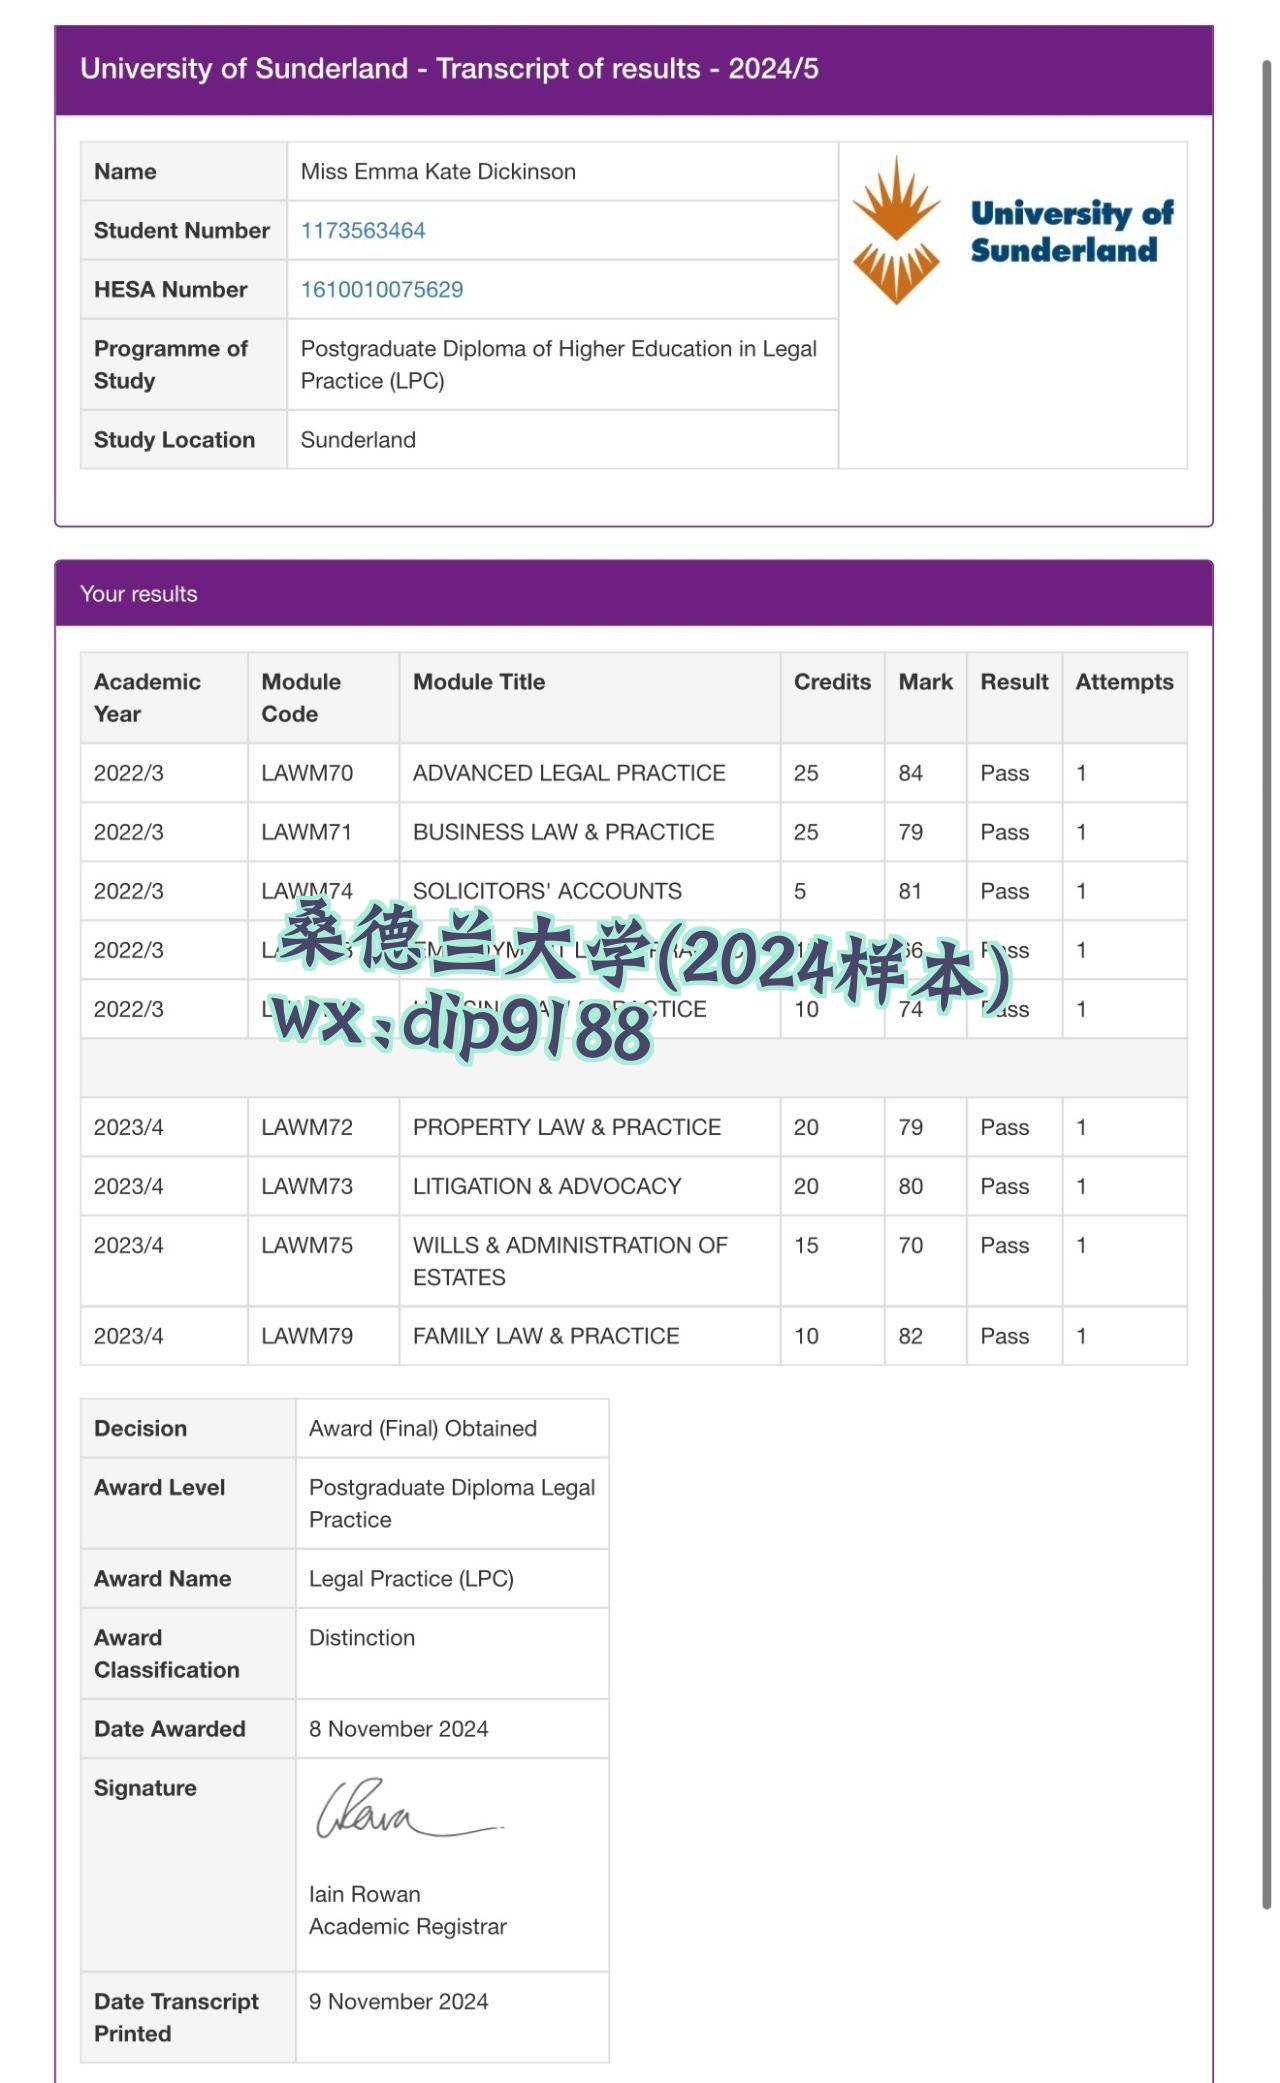Screen dimensions: 1280x2083
Task: Select "SOLICITORS' ACCOUNTS" module title
Action: point(547,891)
